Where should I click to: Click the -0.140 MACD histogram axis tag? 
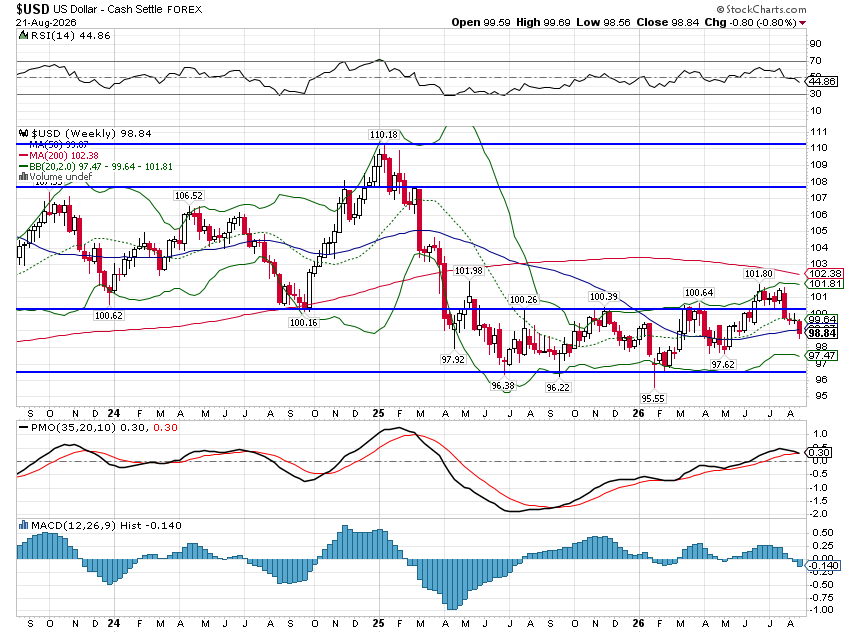[823, 566]
